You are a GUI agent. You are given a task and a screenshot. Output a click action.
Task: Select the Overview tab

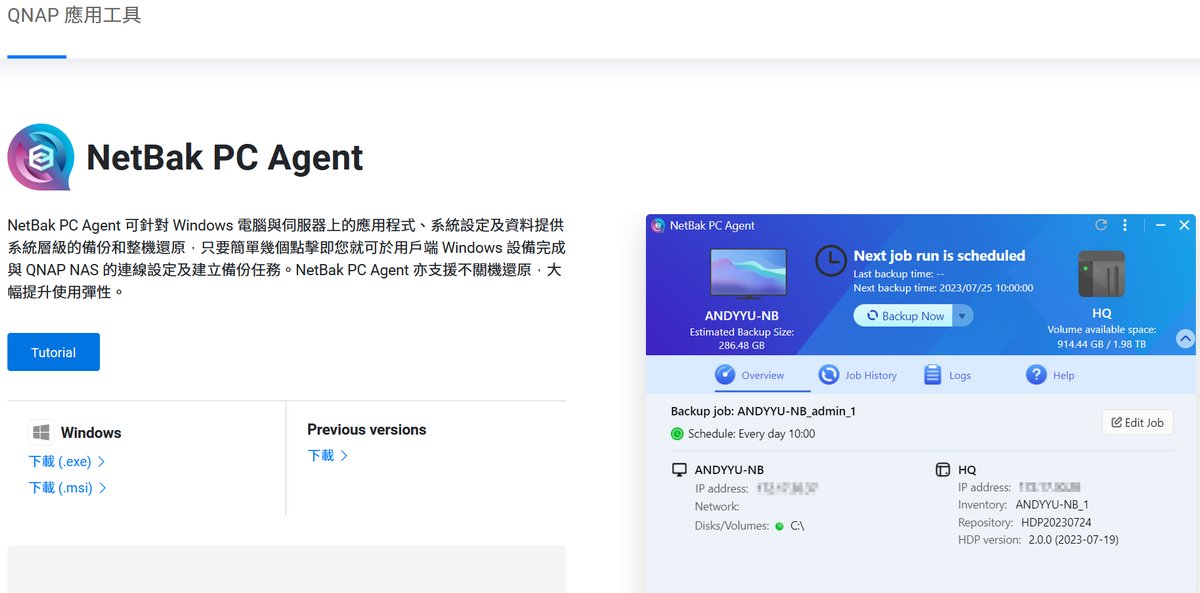click(750, 375)
